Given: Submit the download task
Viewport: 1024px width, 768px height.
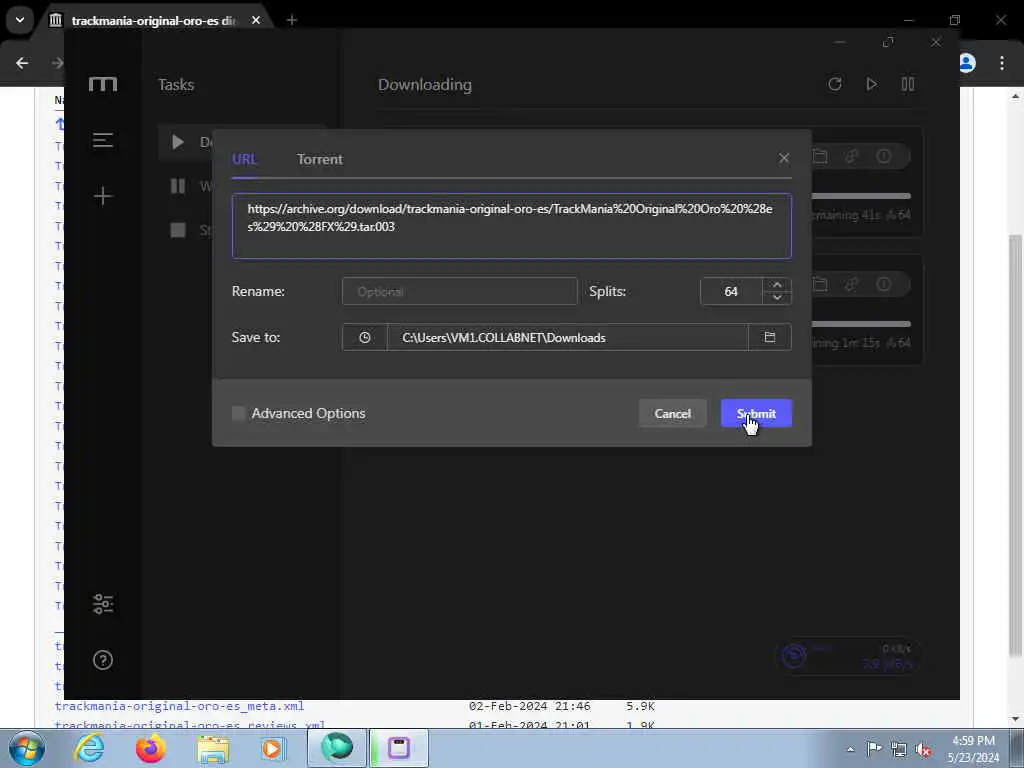Looking at the screenshot, I should 756,413.
